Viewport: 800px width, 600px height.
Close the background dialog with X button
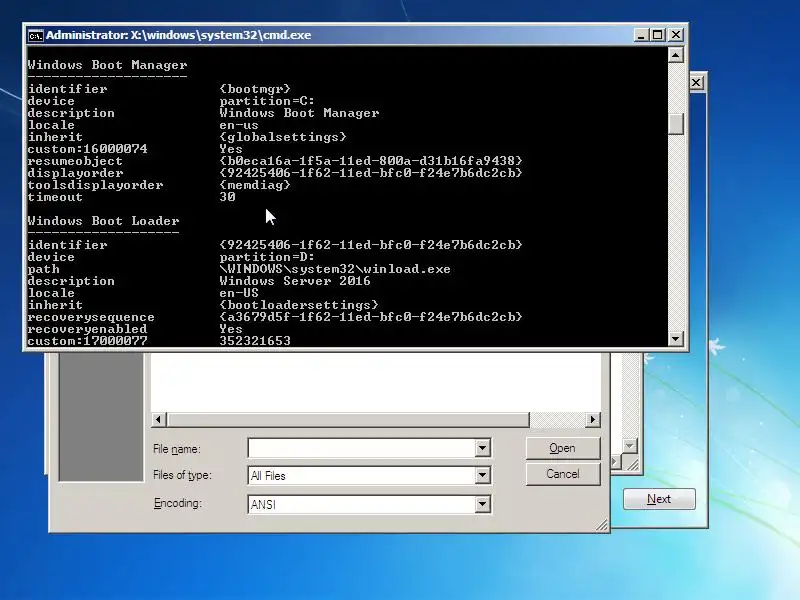696,83
